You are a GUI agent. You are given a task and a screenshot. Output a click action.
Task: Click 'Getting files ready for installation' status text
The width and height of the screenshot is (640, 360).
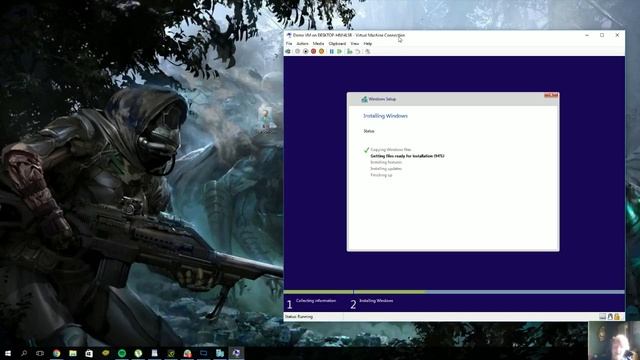[407, 156]
